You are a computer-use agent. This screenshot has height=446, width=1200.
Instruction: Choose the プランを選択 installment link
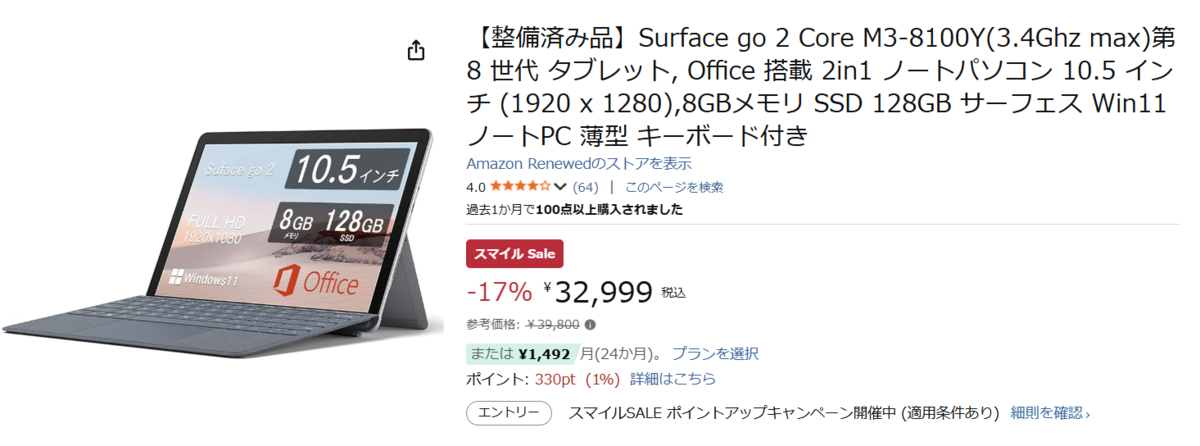715,353
